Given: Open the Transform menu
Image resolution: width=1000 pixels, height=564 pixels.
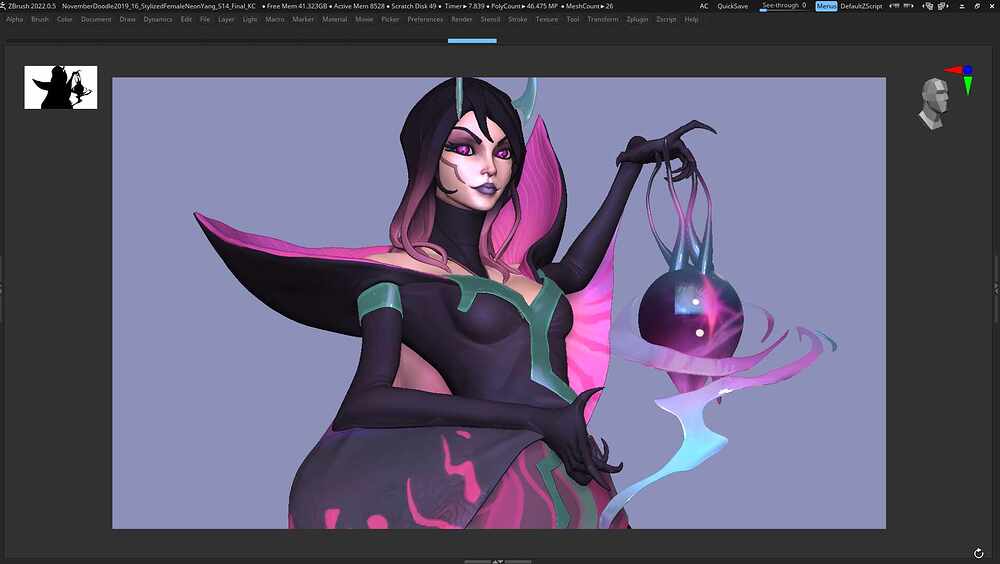Looking at the screenshot, I should pos(603,19).
